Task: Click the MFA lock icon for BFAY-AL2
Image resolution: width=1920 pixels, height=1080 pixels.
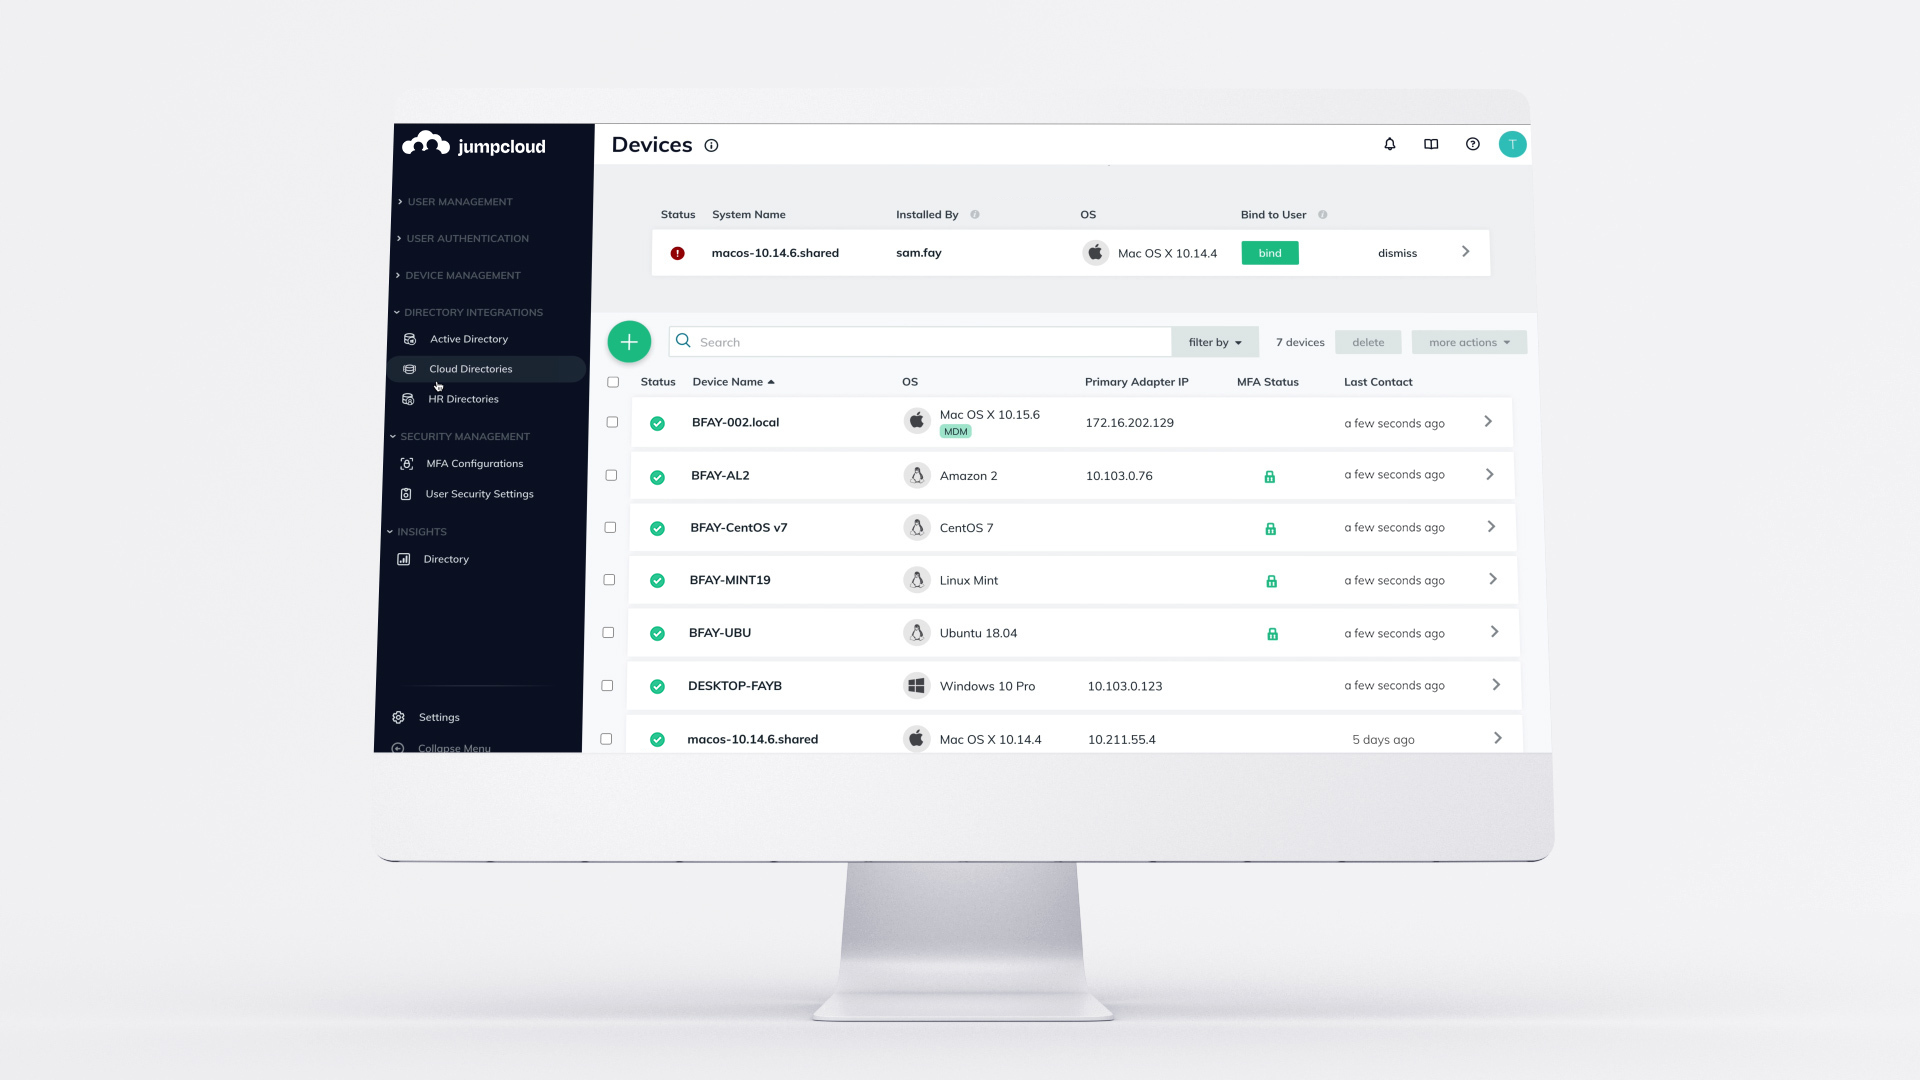Action: pyautogui.click(x=1270, y=476)
